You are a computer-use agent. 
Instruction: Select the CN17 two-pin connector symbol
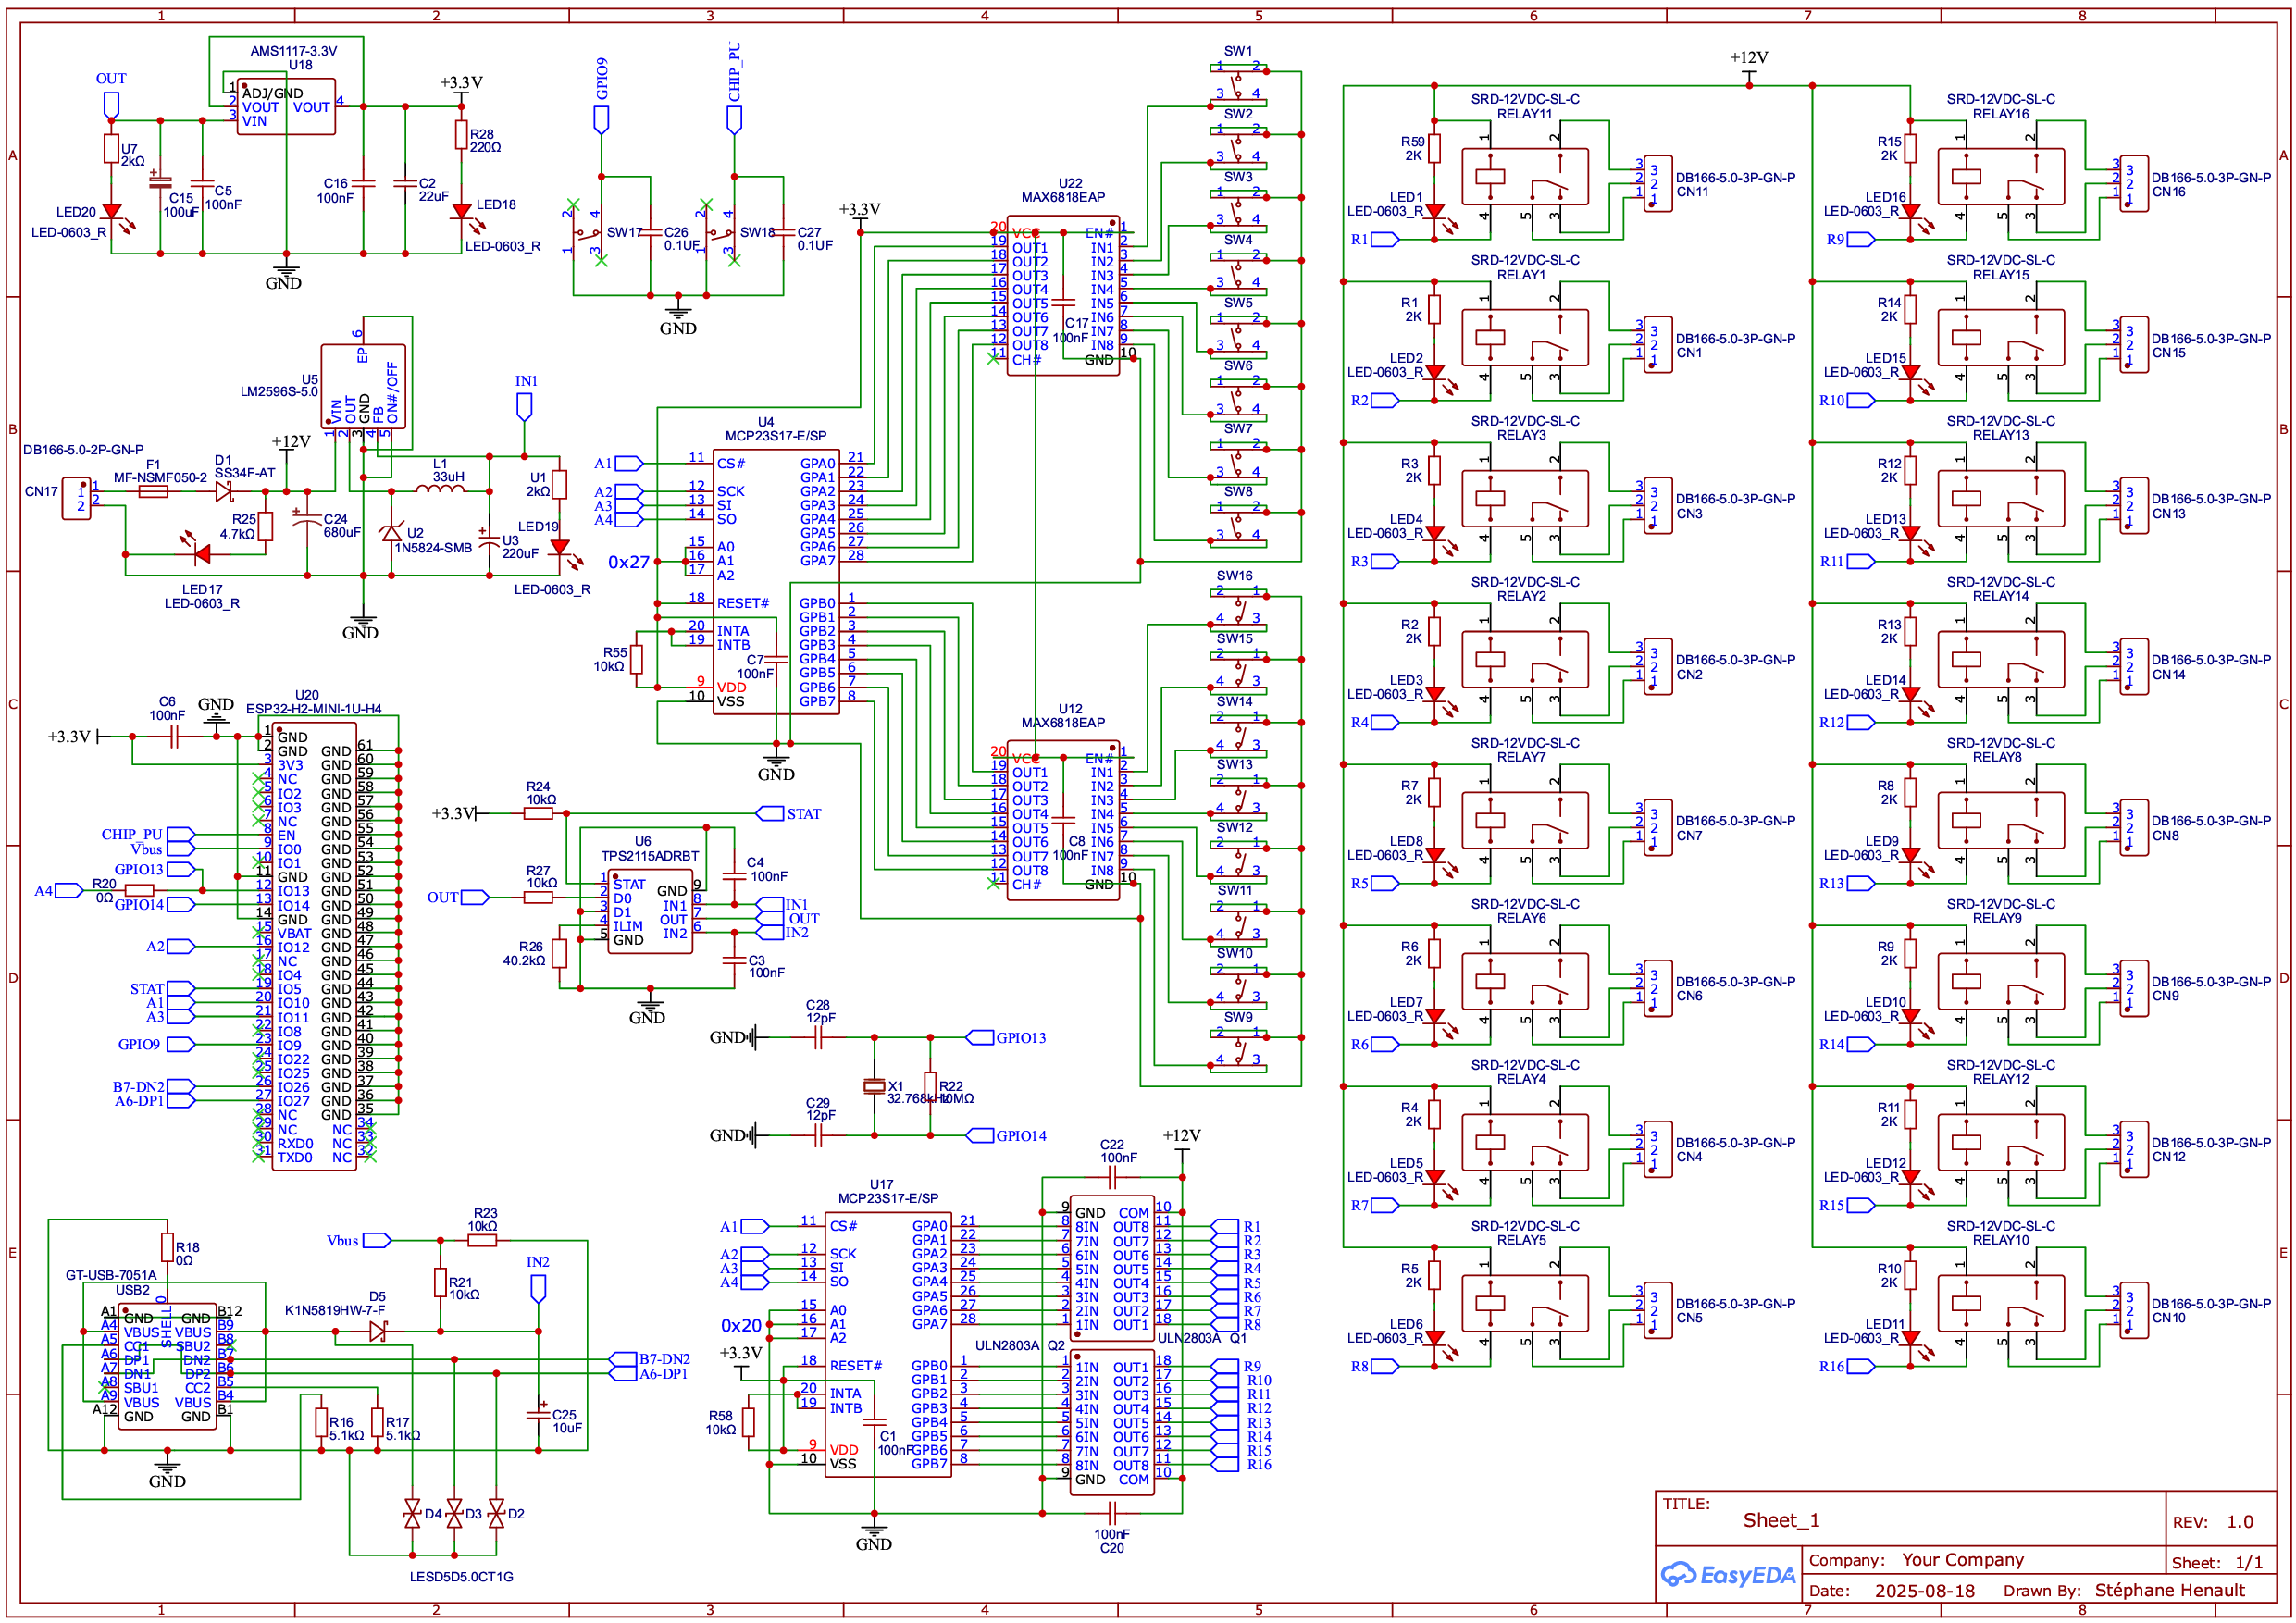point(77,498)
